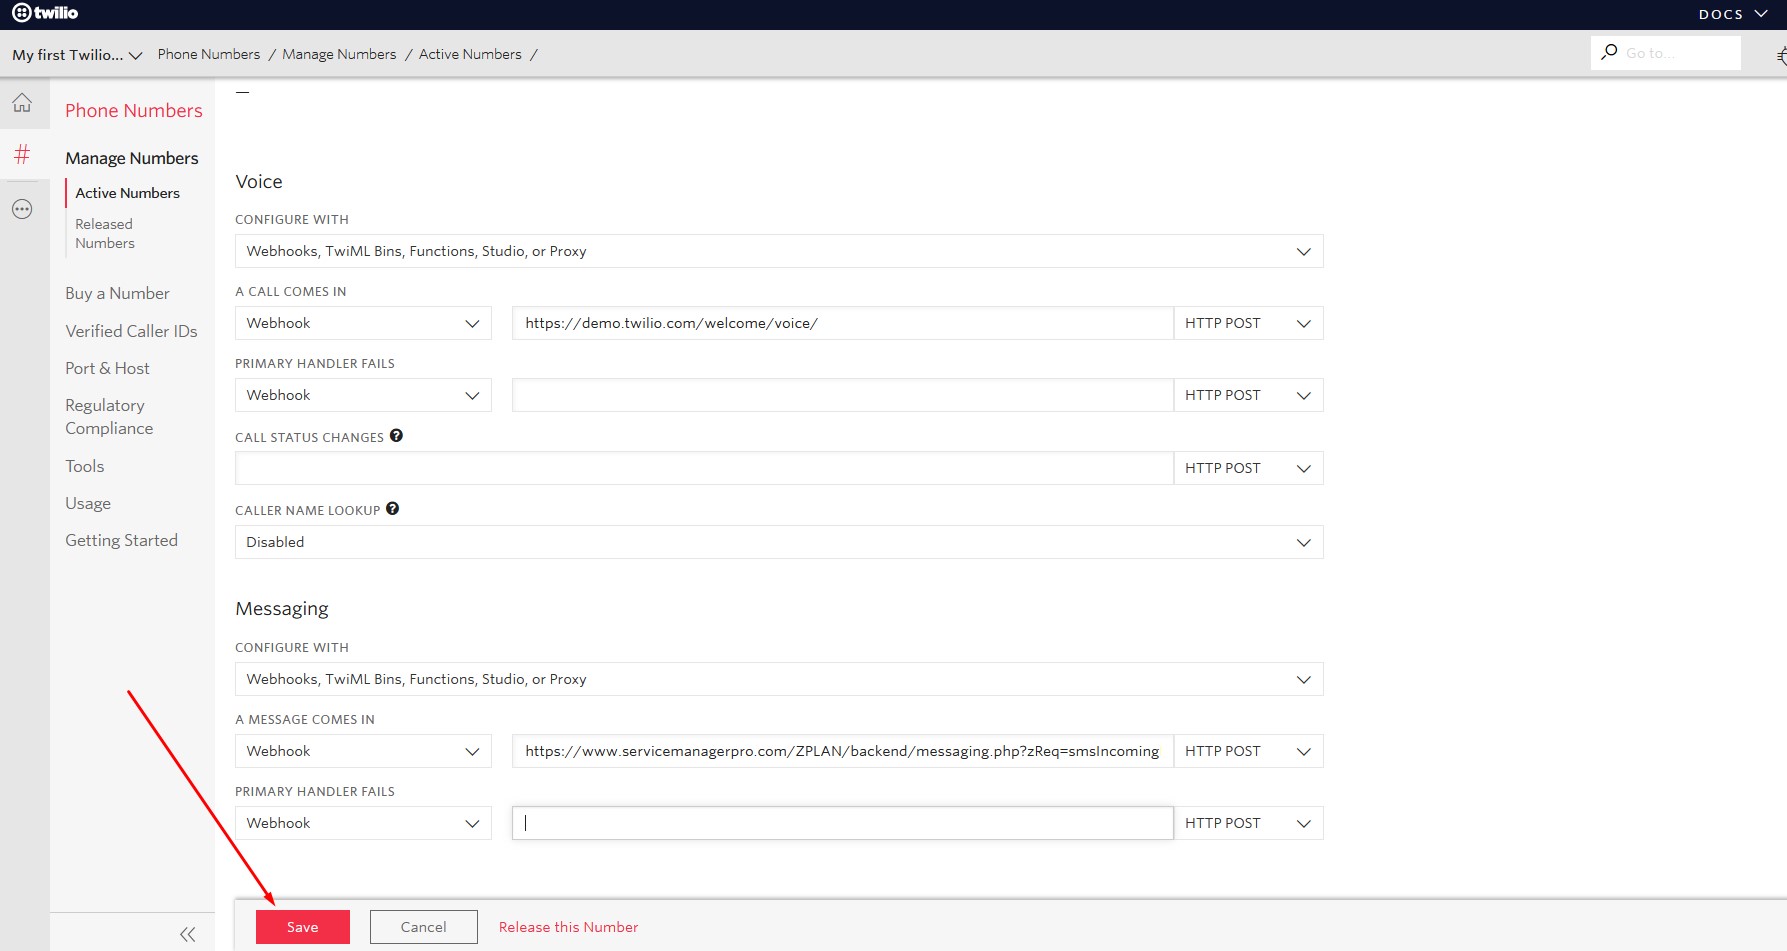1787x951 pixels.
Task: Expand the My first Twilio account switcher
Action: (77, 55)
